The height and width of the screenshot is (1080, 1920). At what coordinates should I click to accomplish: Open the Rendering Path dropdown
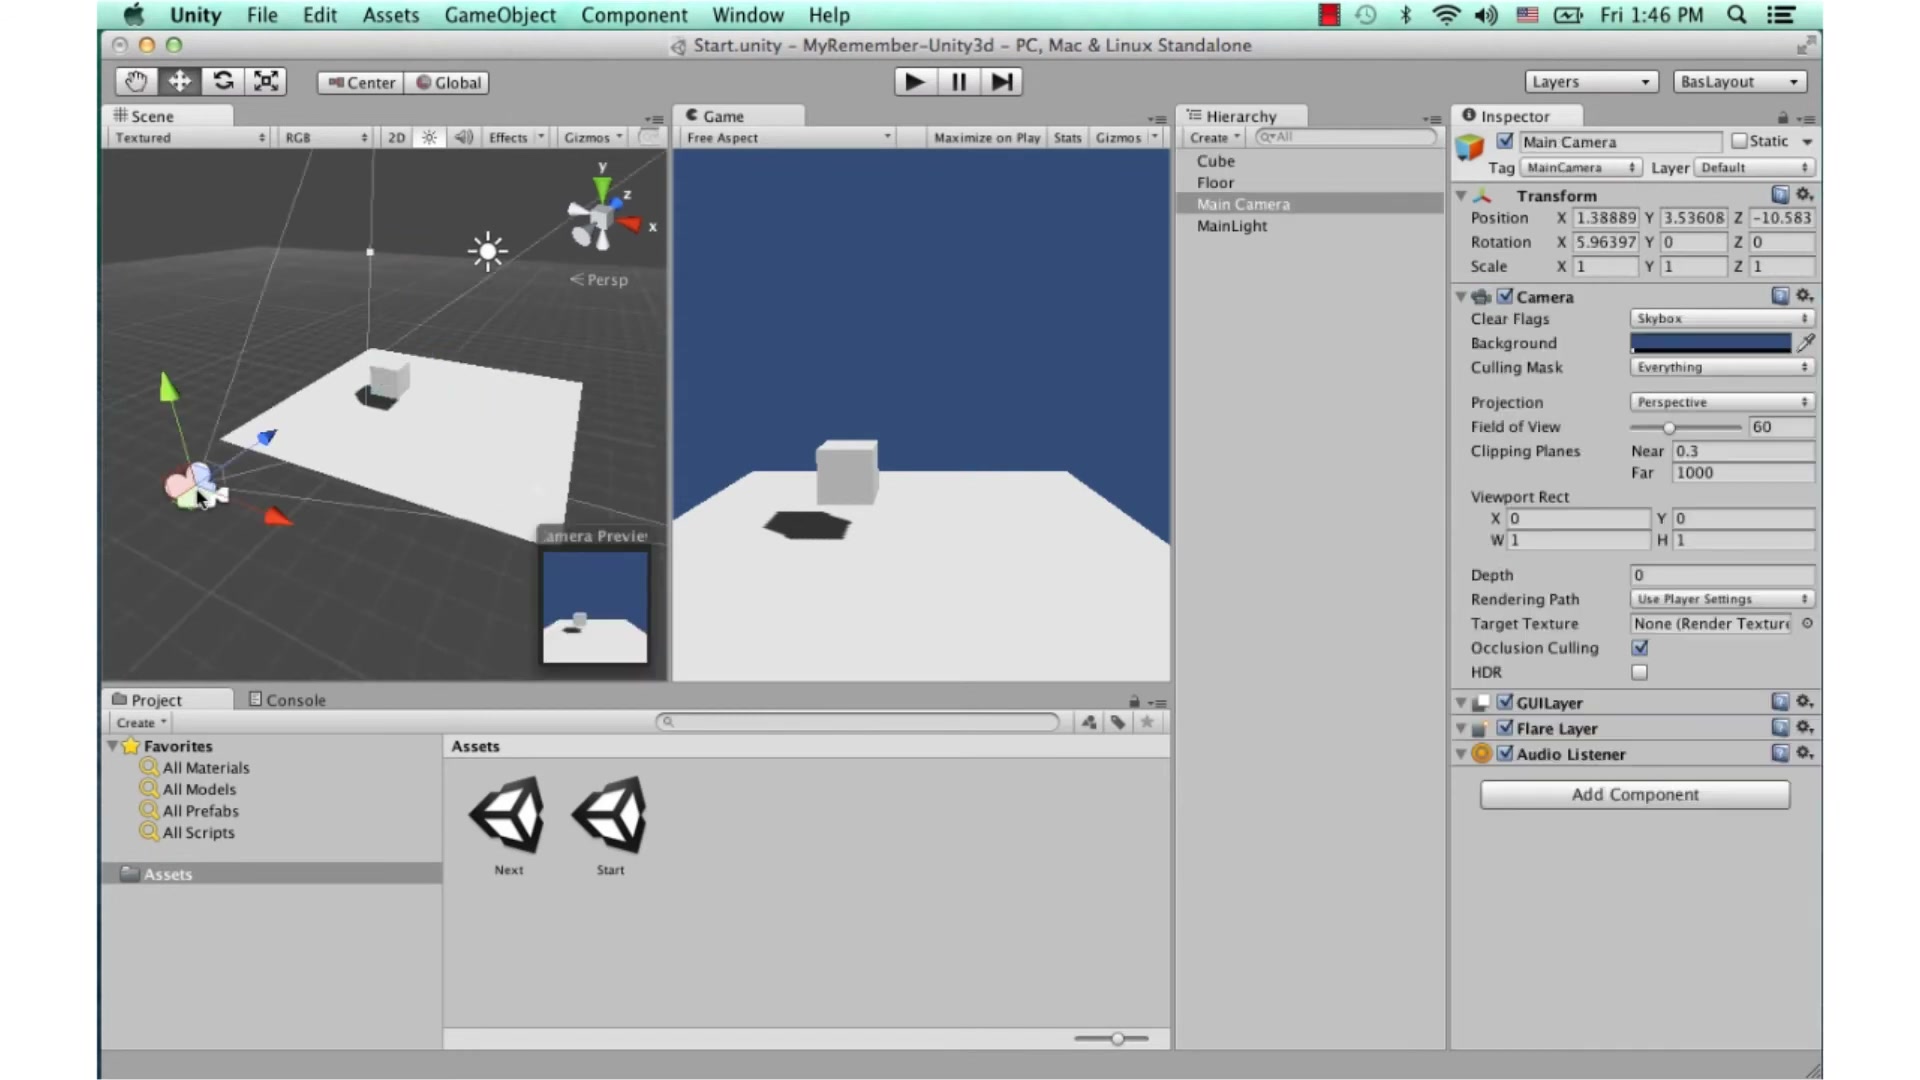coord(1722,599)
